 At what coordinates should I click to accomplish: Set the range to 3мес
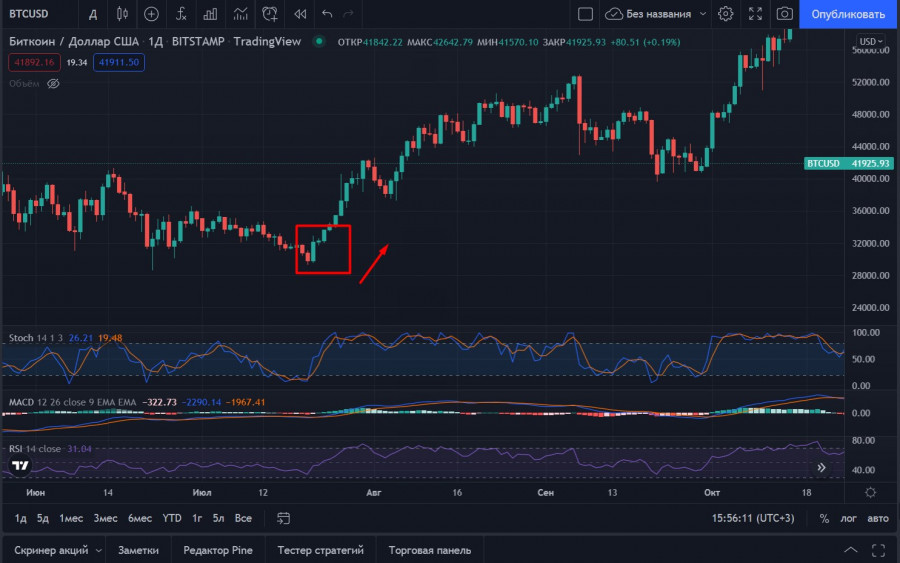(106, 518)
